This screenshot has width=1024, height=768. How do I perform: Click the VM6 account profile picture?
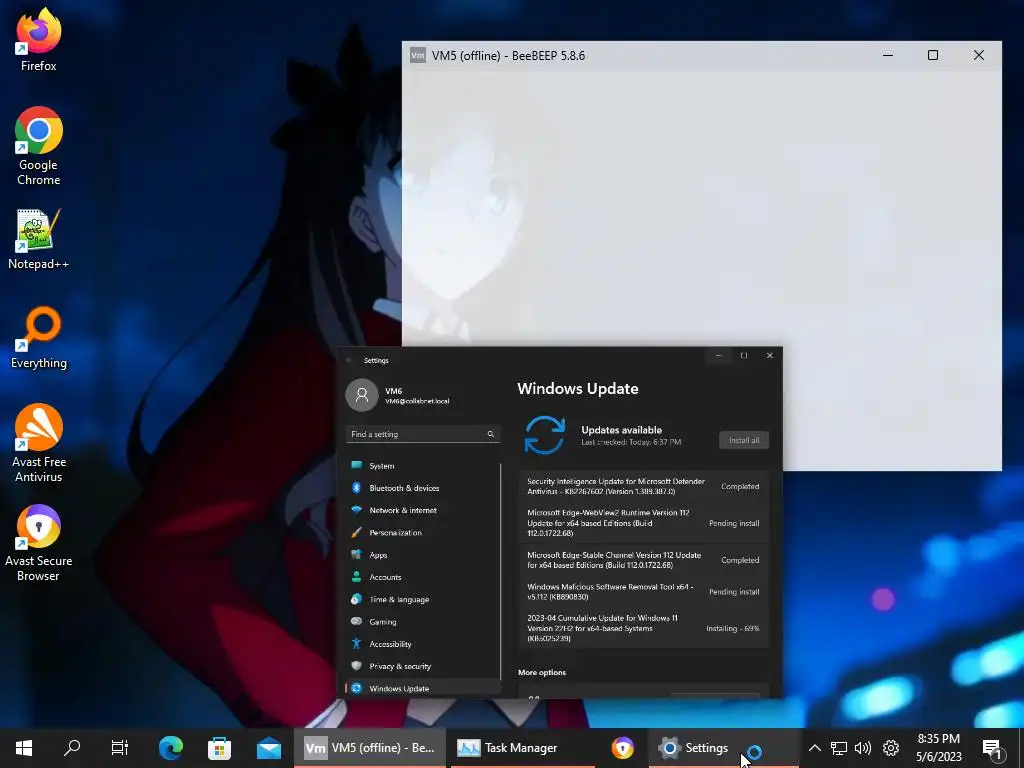(362, 395)
